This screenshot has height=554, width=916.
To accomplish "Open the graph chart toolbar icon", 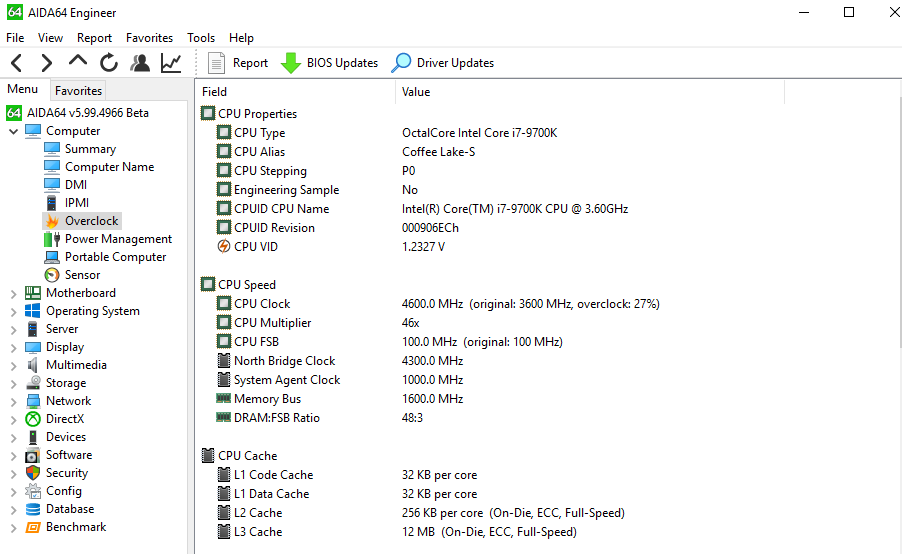I will pos(171,63).
